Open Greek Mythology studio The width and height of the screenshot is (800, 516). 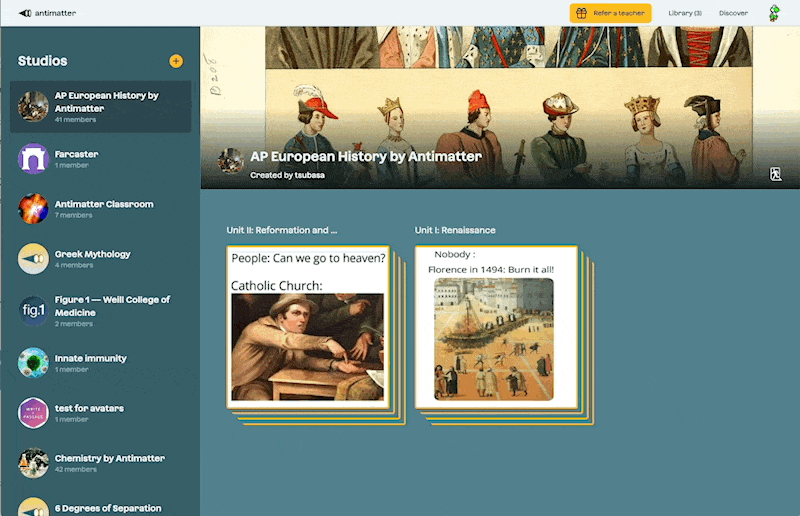[101, 258]
